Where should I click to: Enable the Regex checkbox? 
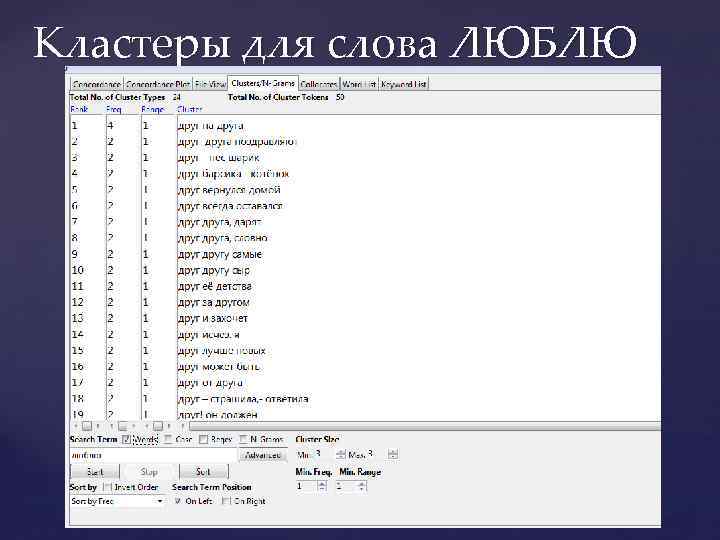tap(203, 439)
